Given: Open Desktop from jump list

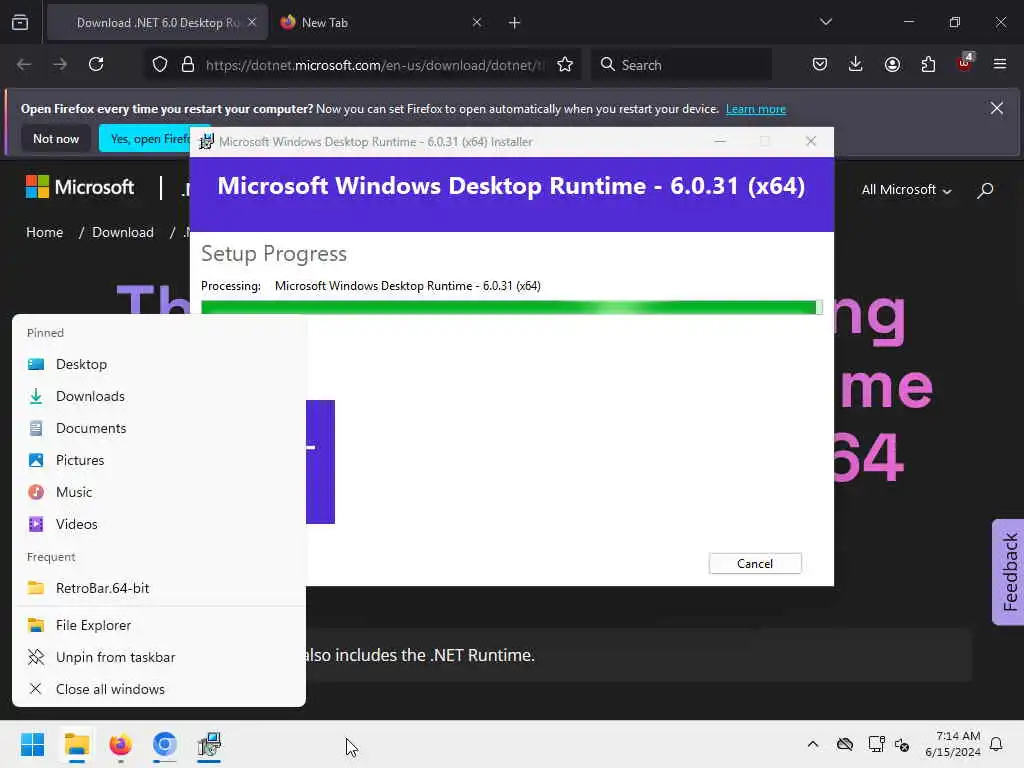Looking at the screenshot, I should coord(159,364).
